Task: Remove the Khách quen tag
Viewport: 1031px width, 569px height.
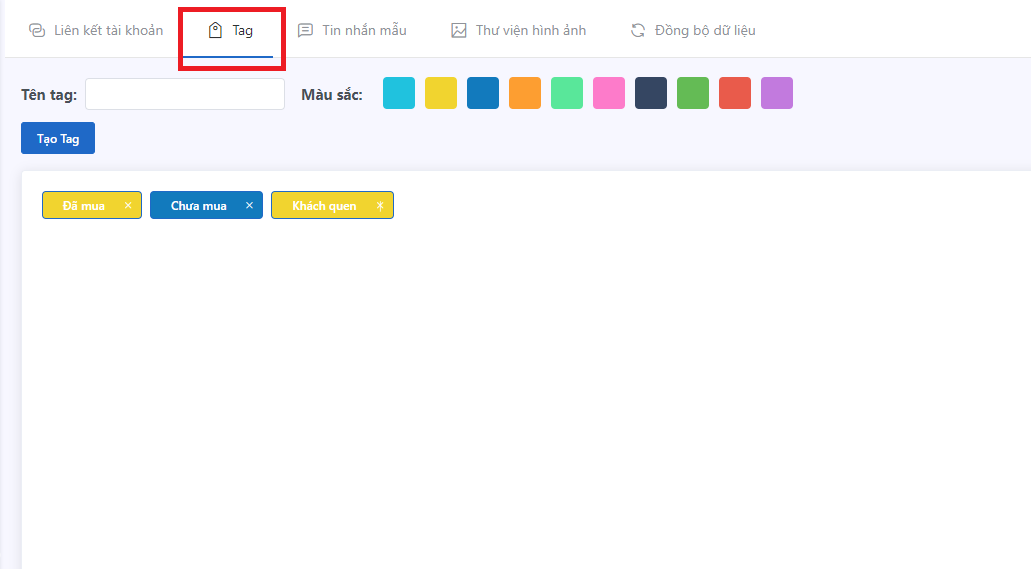Action: (x=380, y=205)
